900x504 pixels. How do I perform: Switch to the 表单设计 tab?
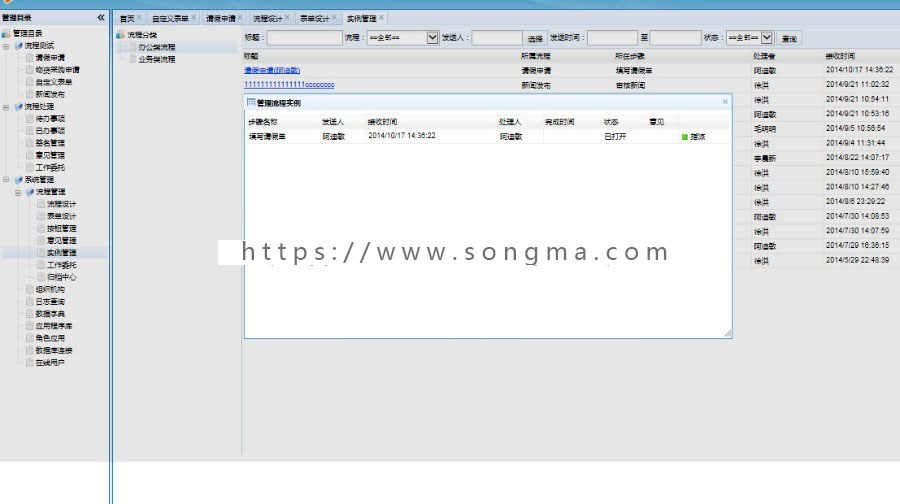pos(315,18)
